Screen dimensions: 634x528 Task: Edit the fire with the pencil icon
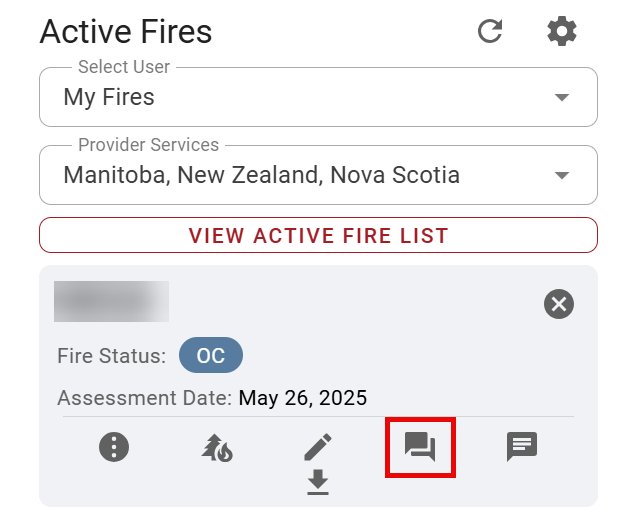pyautogui.click(x=318, y=446)
